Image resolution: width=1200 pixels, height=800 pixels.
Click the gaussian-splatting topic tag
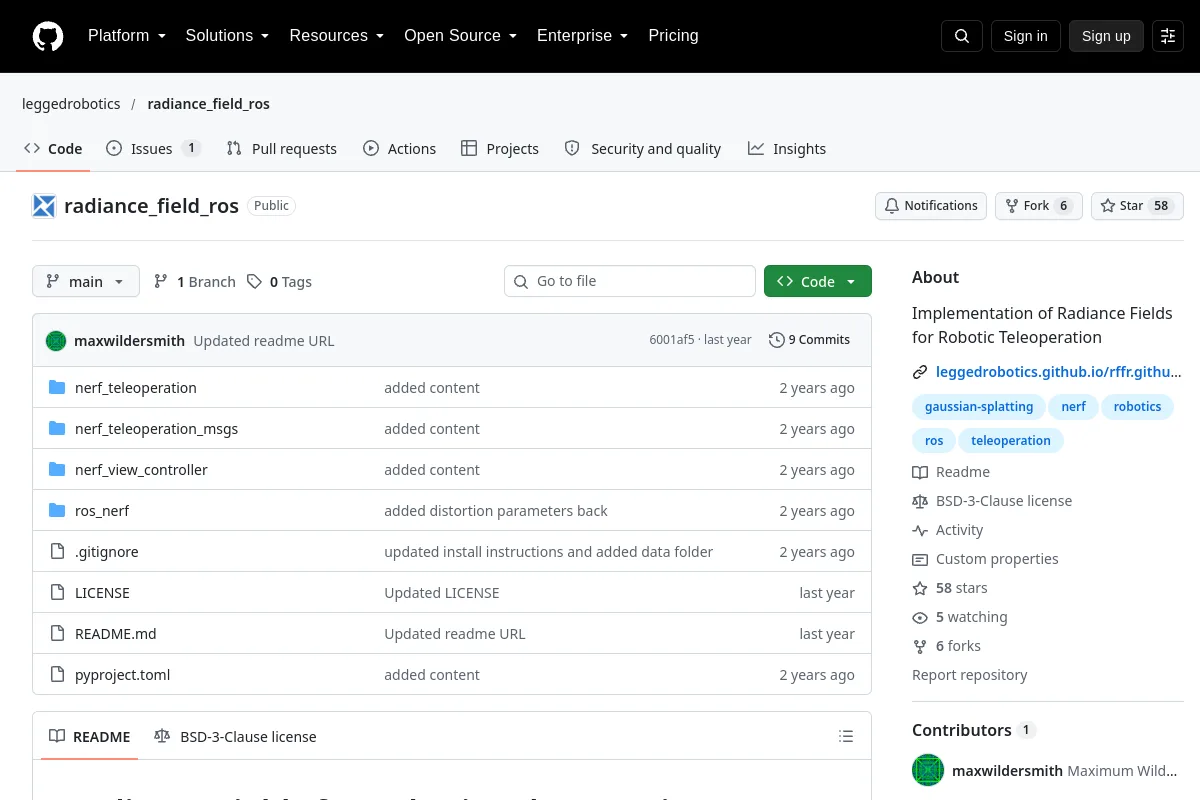click(x=979, y=407)
